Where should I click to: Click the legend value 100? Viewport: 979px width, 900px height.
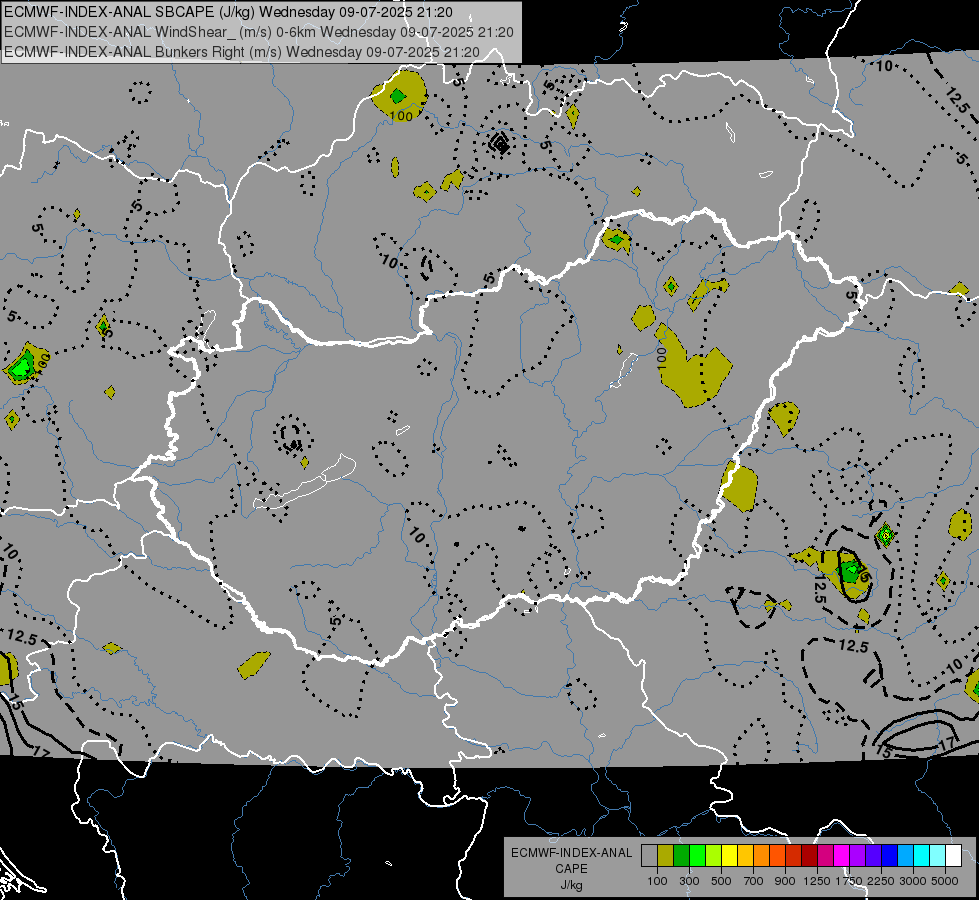point(657,881)
